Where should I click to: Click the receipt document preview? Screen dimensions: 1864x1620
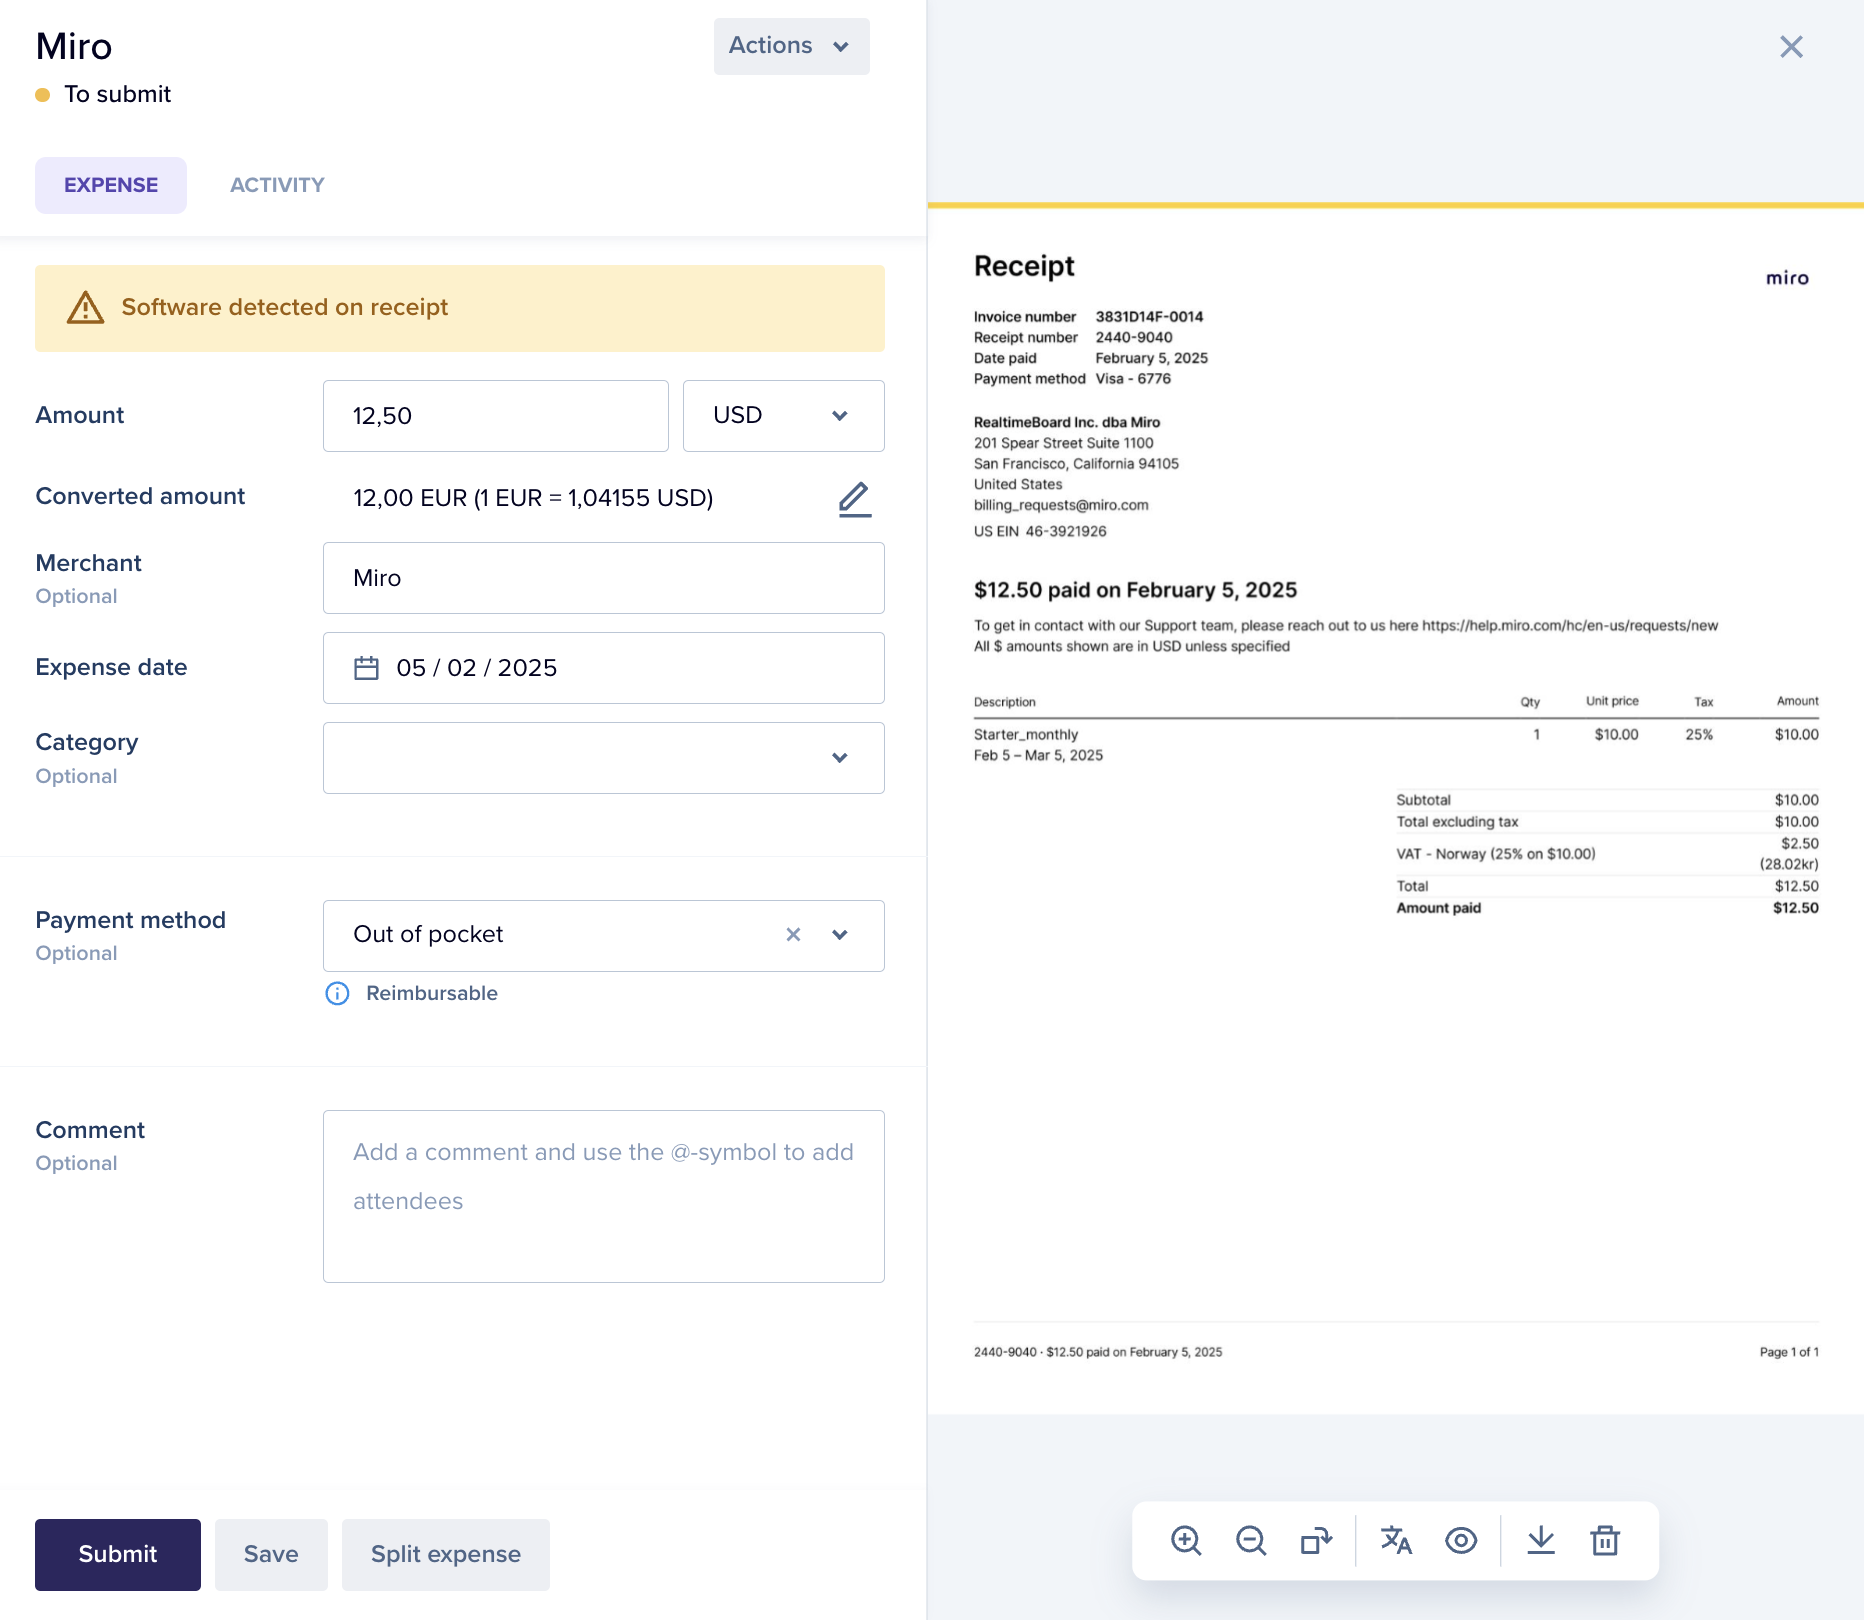[x=1396, y=810]
